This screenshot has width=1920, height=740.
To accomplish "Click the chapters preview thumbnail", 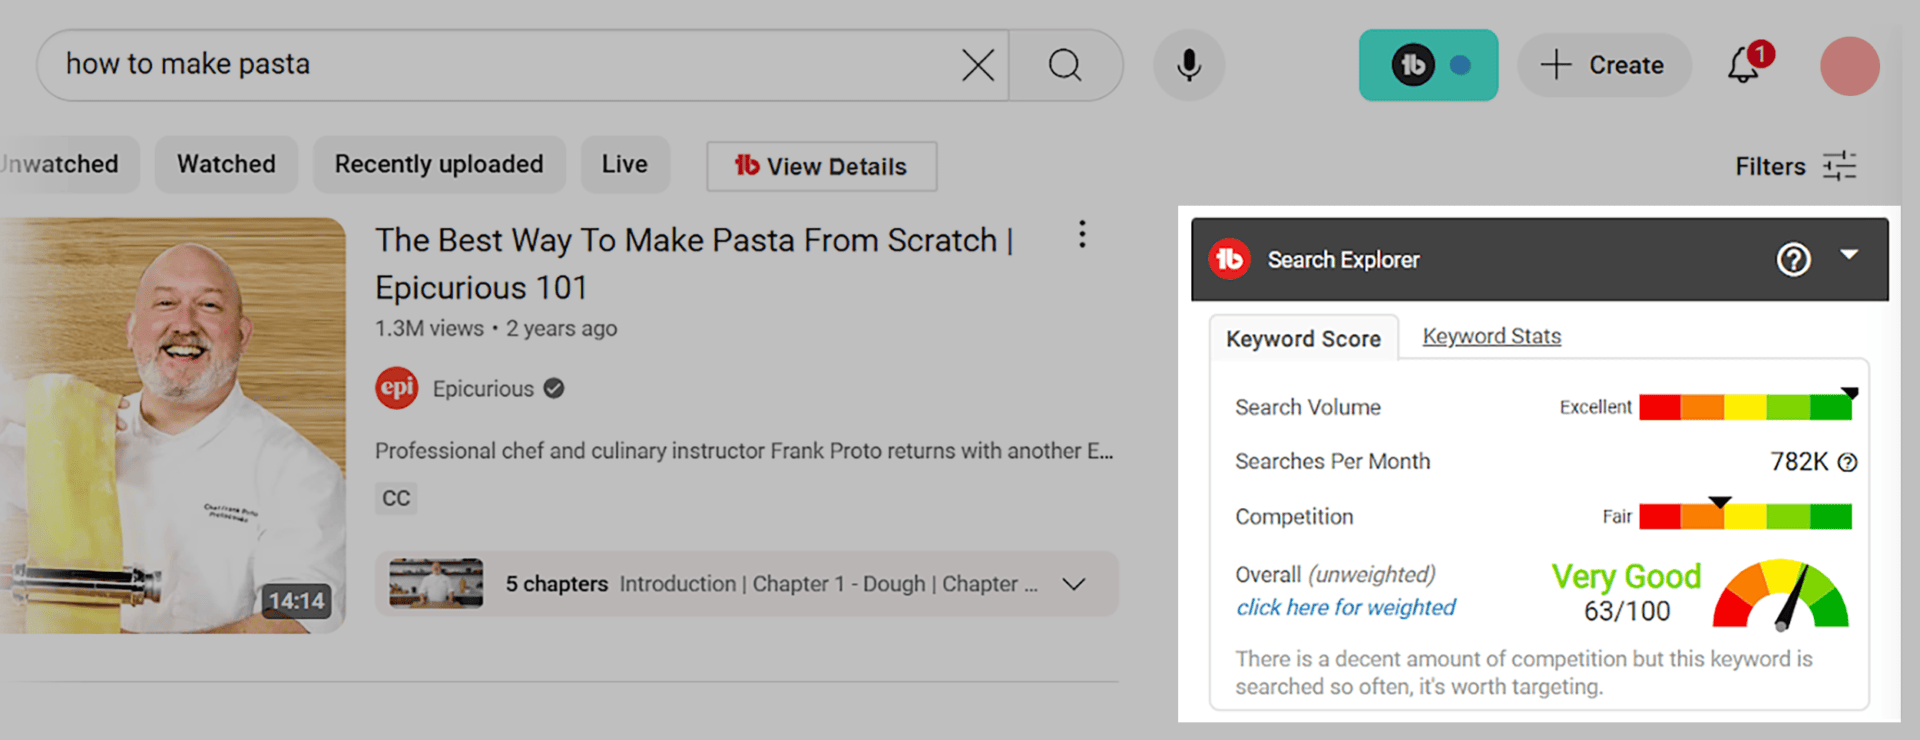I will click(x=436, y=583).
